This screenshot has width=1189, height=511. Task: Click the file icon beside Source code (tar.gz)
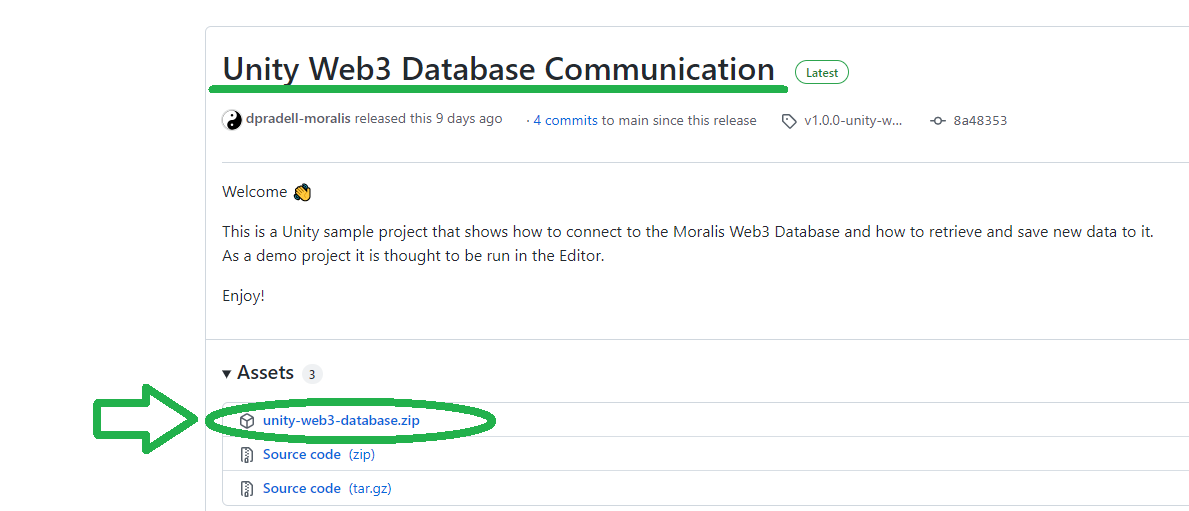point(246,489)
